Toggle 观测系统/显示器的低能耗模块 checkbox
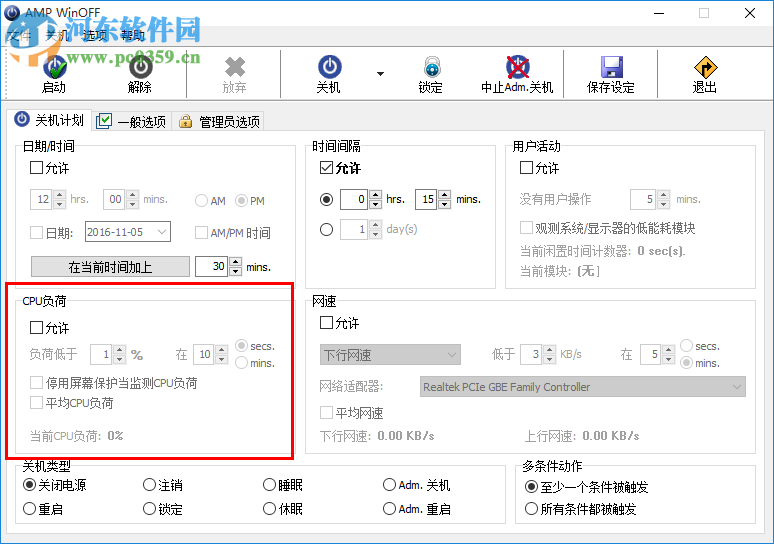The width and height of the screenshot is (774, 544). [527, 228]
